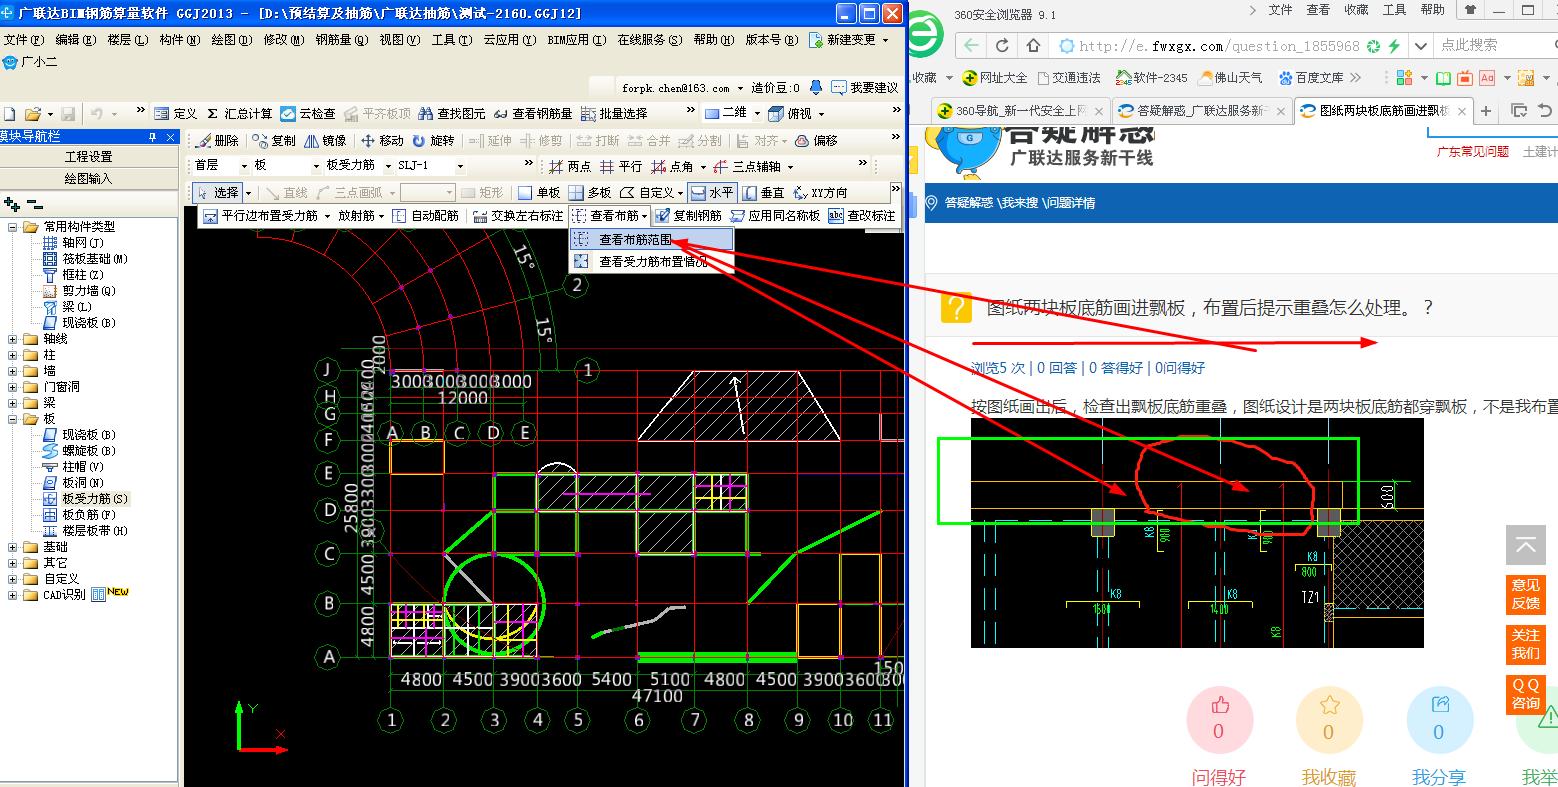Activate the 选择 select mode button
The image size is (1558, 787).
(218, 193)
